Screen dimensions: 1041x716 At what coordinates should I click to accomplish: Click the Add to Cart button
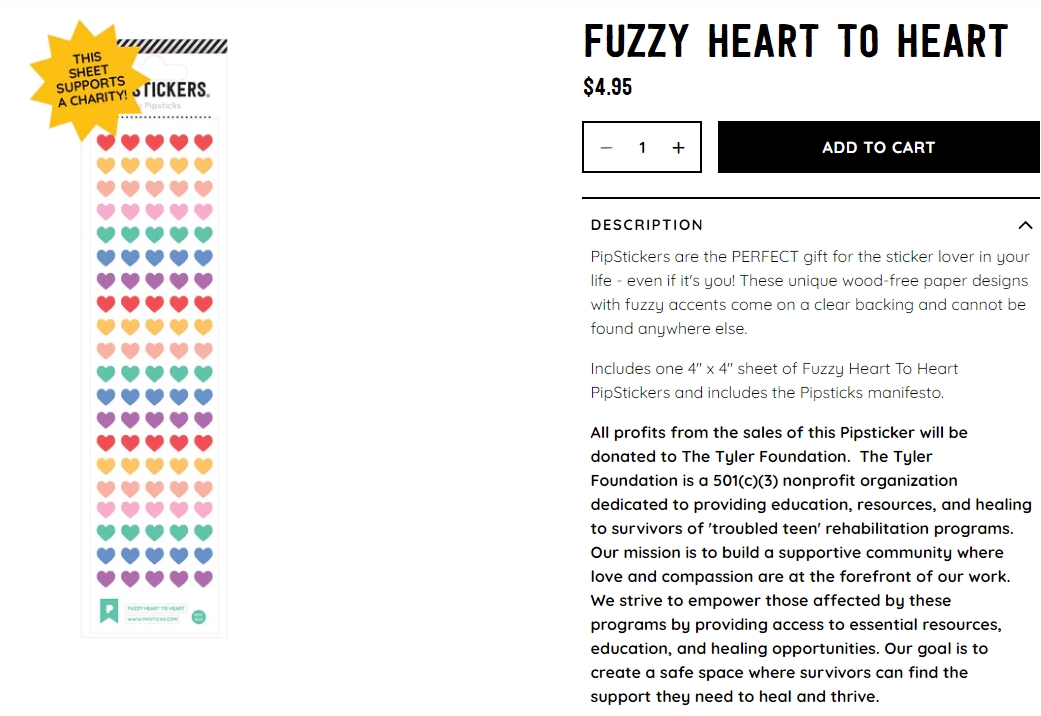pos(878,147)
